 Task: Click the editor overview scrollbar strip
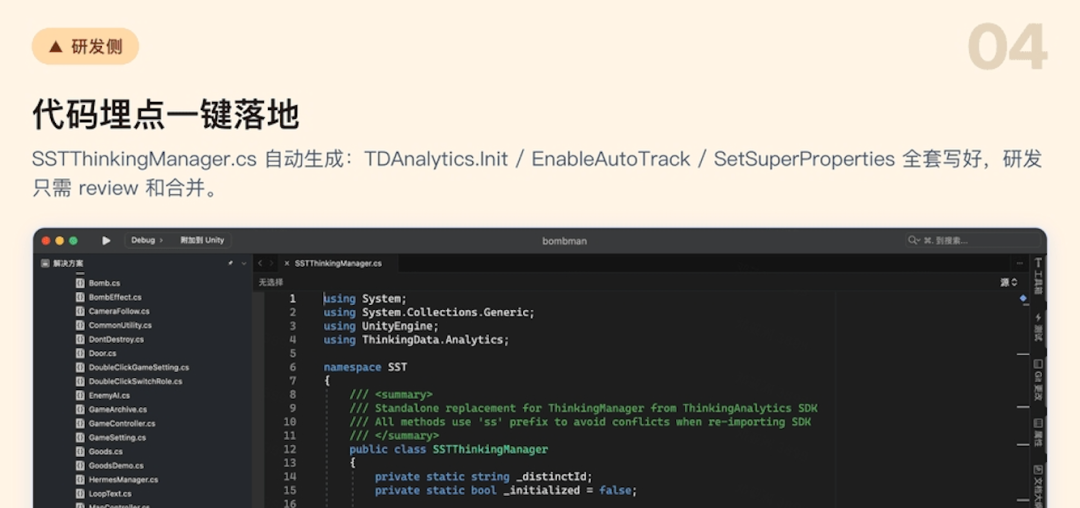click(1024, 399)
